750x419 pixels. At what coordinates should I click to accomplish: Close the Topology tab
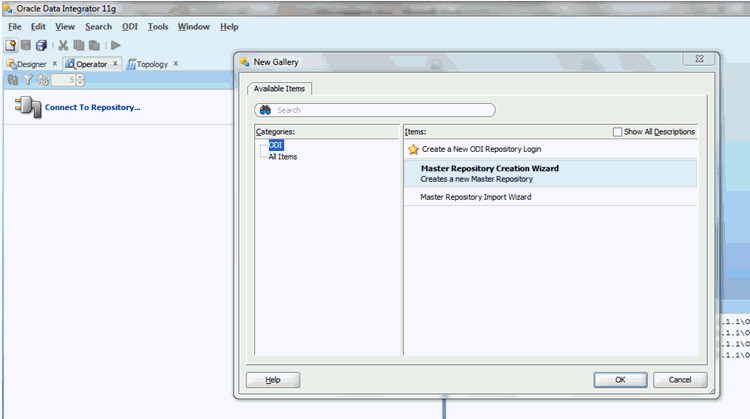(176, 63)
